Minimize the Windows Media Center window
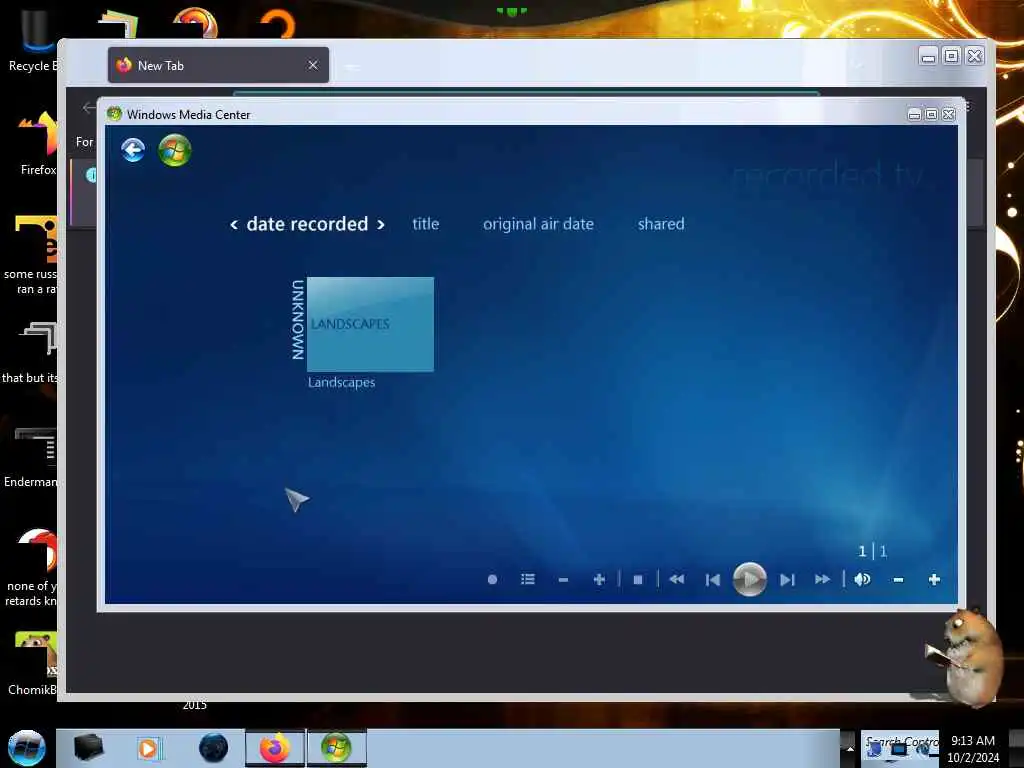1024x768 pixels. point(914,115)
